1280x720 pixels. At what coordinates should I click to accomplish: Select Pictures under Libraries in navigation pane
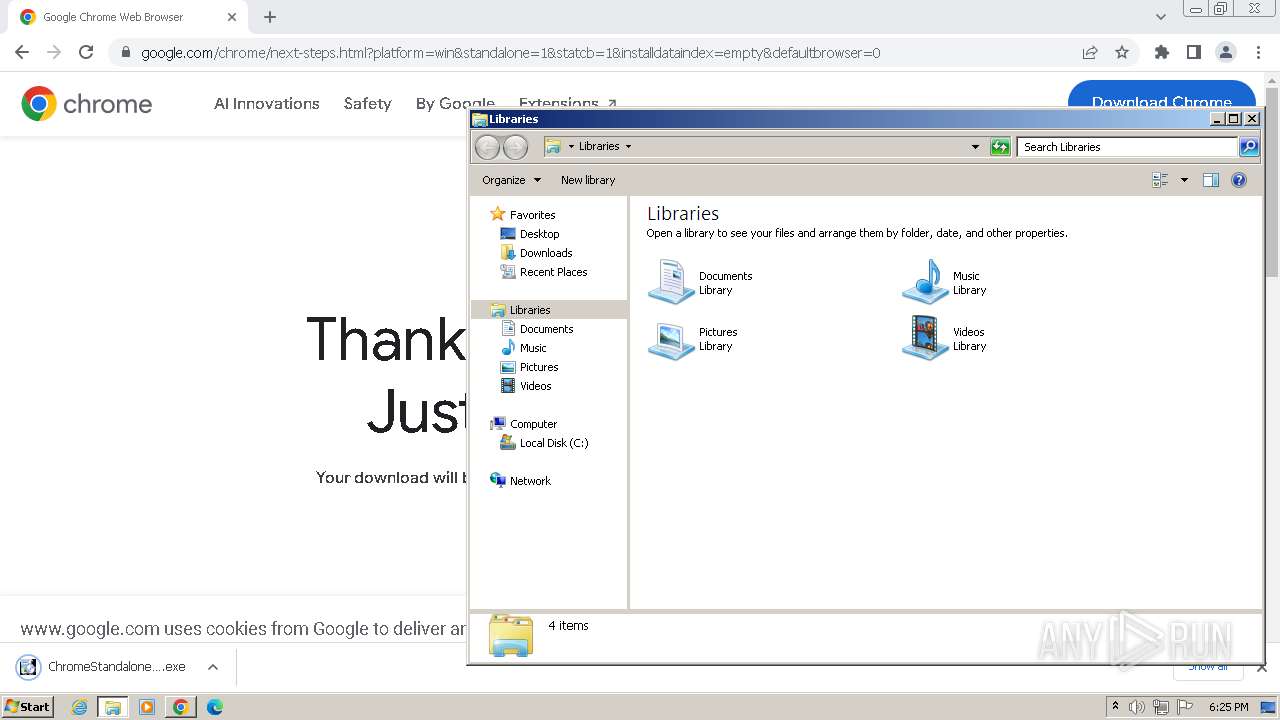point(539,367)
